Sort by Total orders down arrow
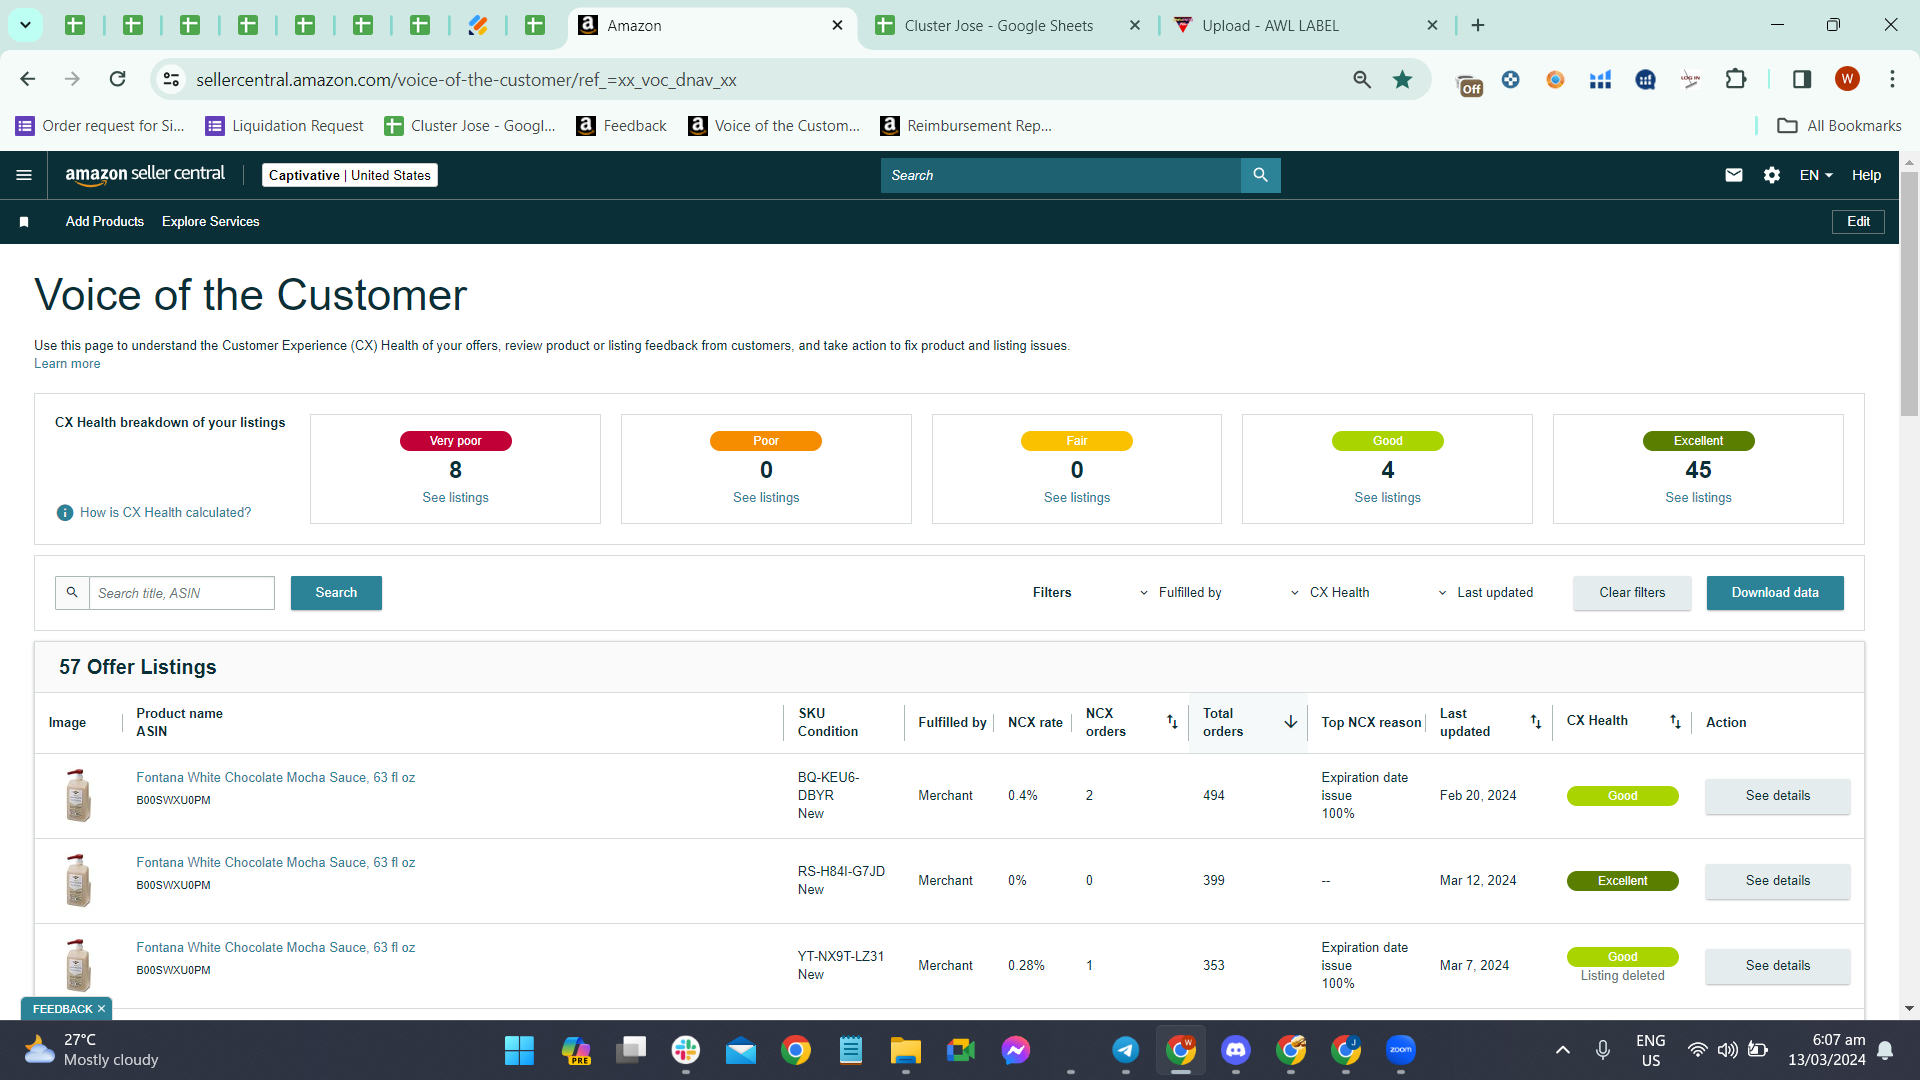Screen dimensions: 1920x1080 click(x=1291, y=722)
